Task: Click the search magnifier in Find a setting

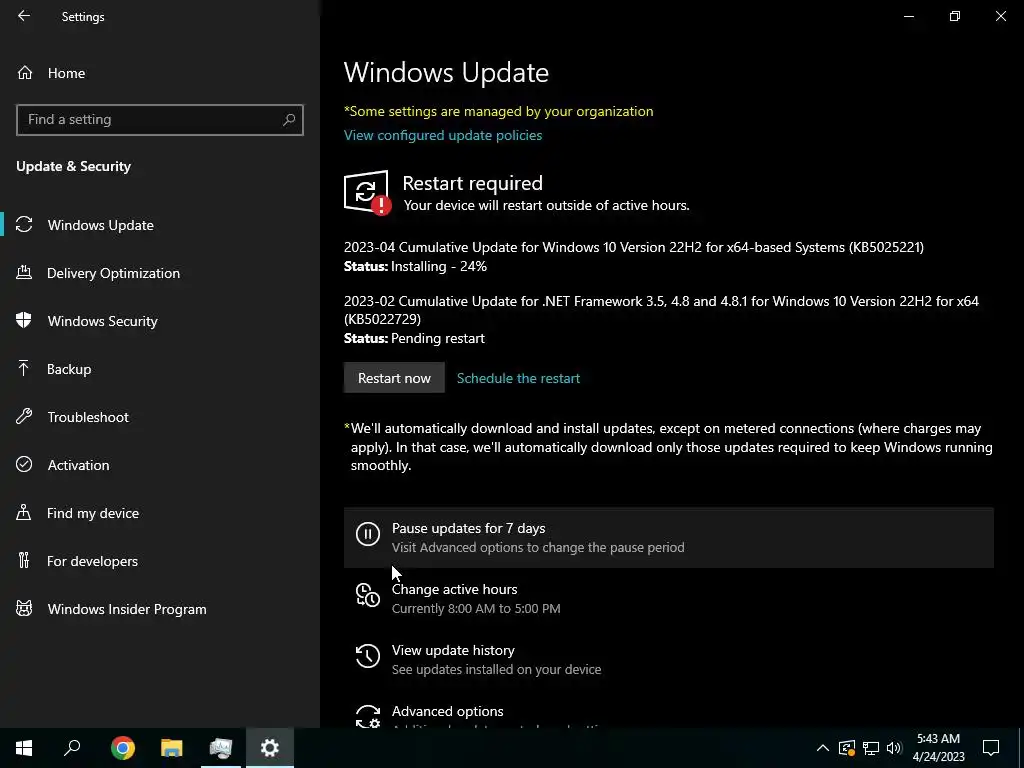Action: point(289,120)
